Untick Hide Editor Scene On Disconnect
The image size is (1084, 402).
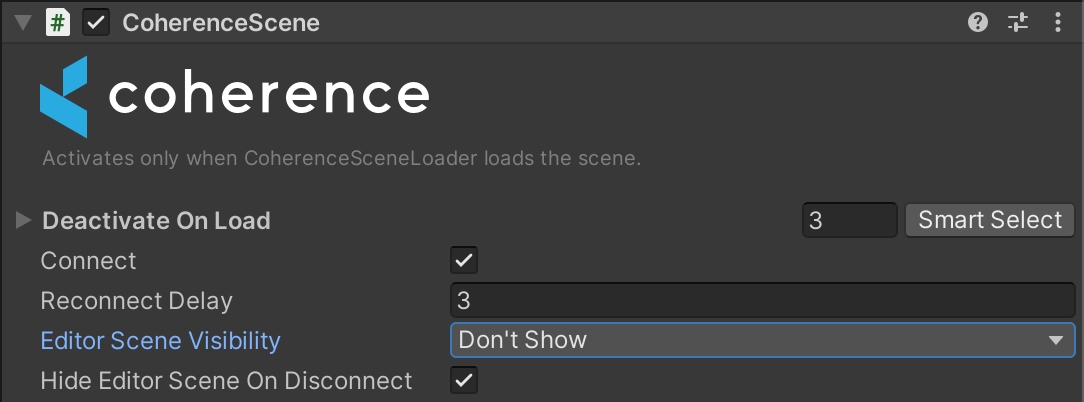[x=464, y=380]
